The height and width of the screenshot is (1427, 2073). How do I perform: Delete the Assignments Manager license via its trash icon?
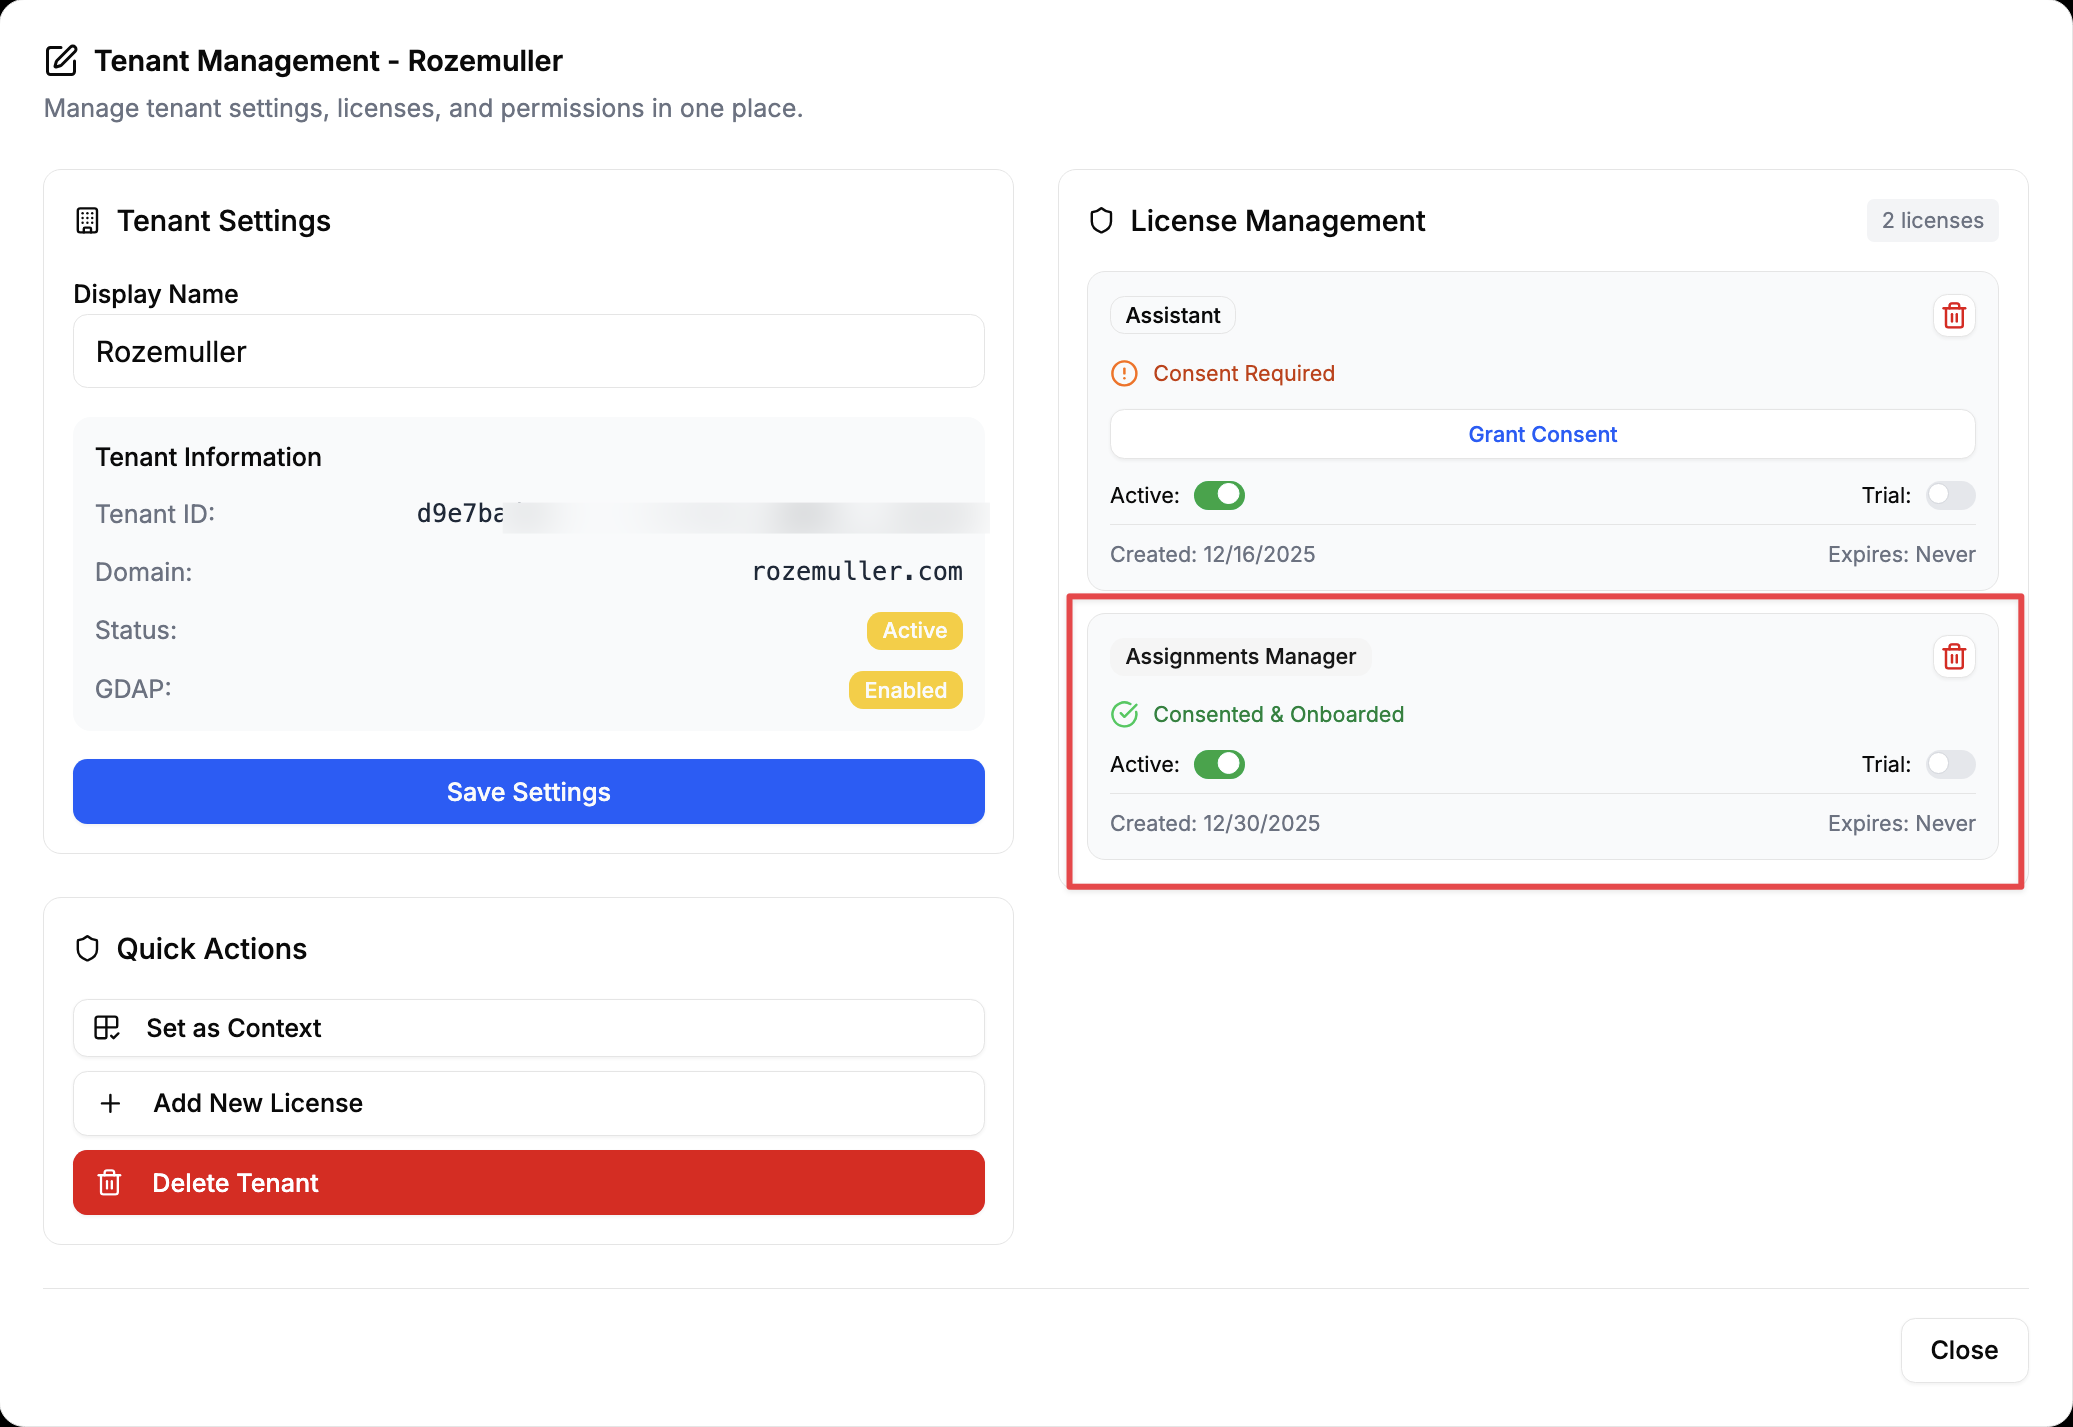point(1954,656)
